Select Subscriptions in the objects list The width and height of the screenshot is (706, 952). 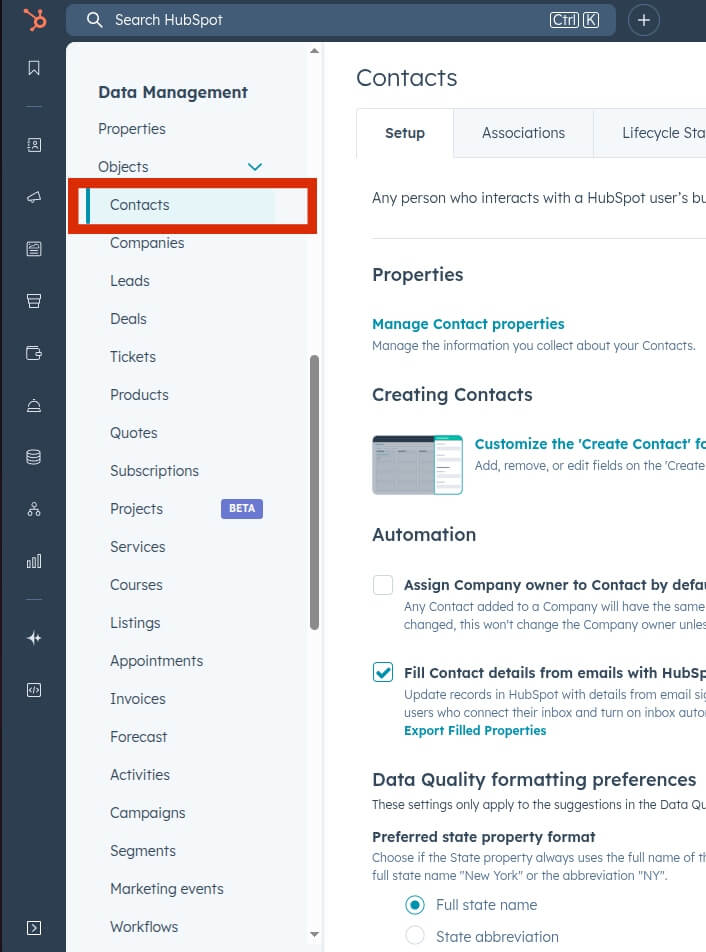click(x=154, y=471)
